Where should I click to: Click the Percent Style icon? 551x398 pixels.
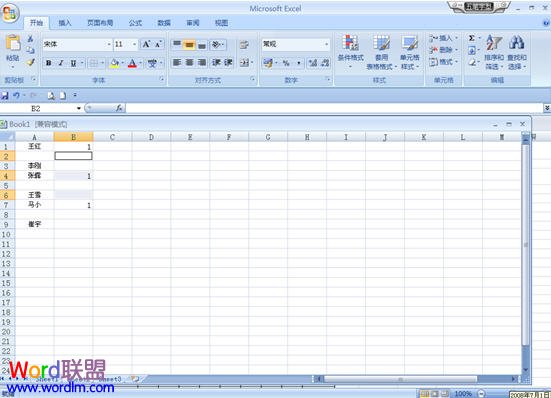click(286, 63)
